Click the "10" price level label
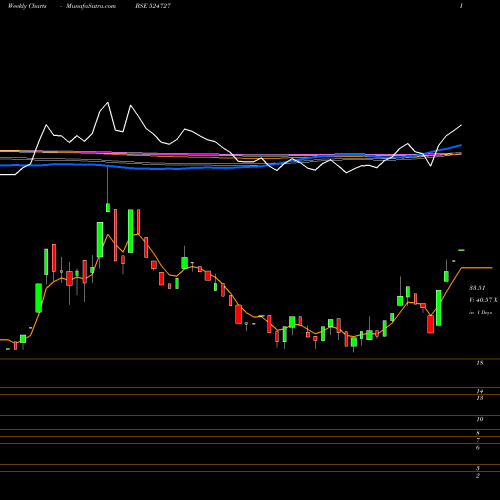The width and height of the screenshot is (500, 500). [480, 419]
